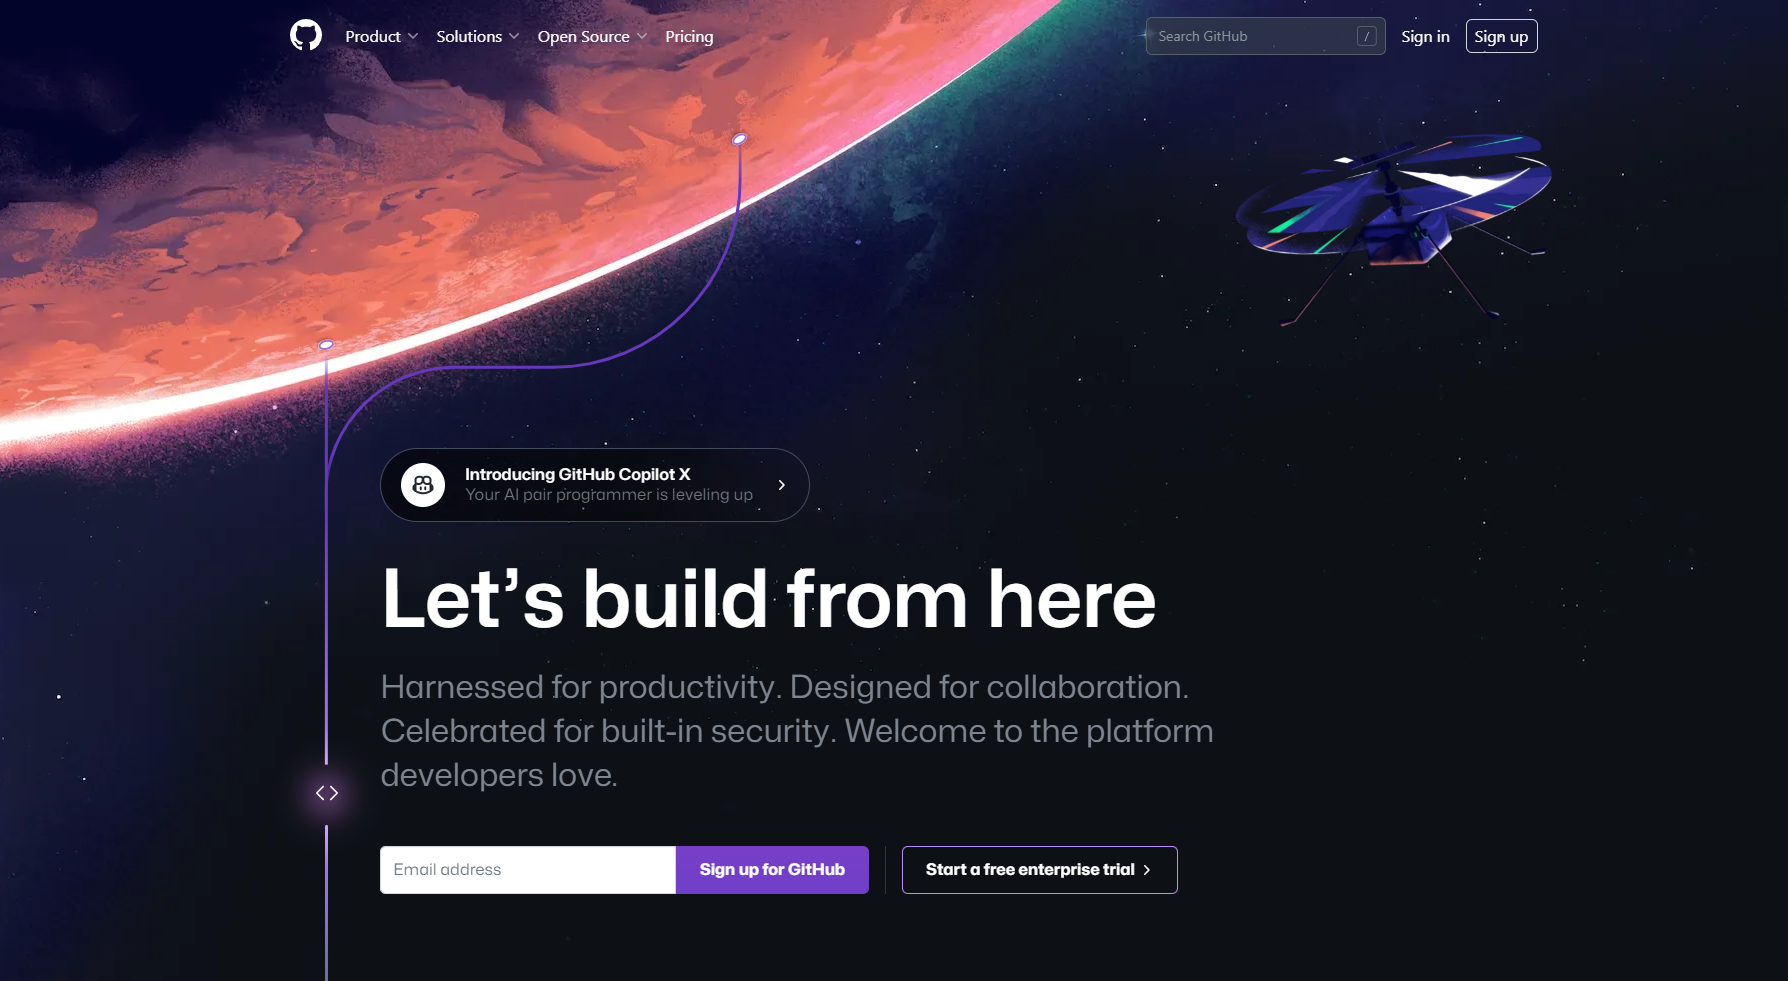Click the code brackets icon on the timeline
This screenshot has width=1788, height=981.
pos(327,793)
